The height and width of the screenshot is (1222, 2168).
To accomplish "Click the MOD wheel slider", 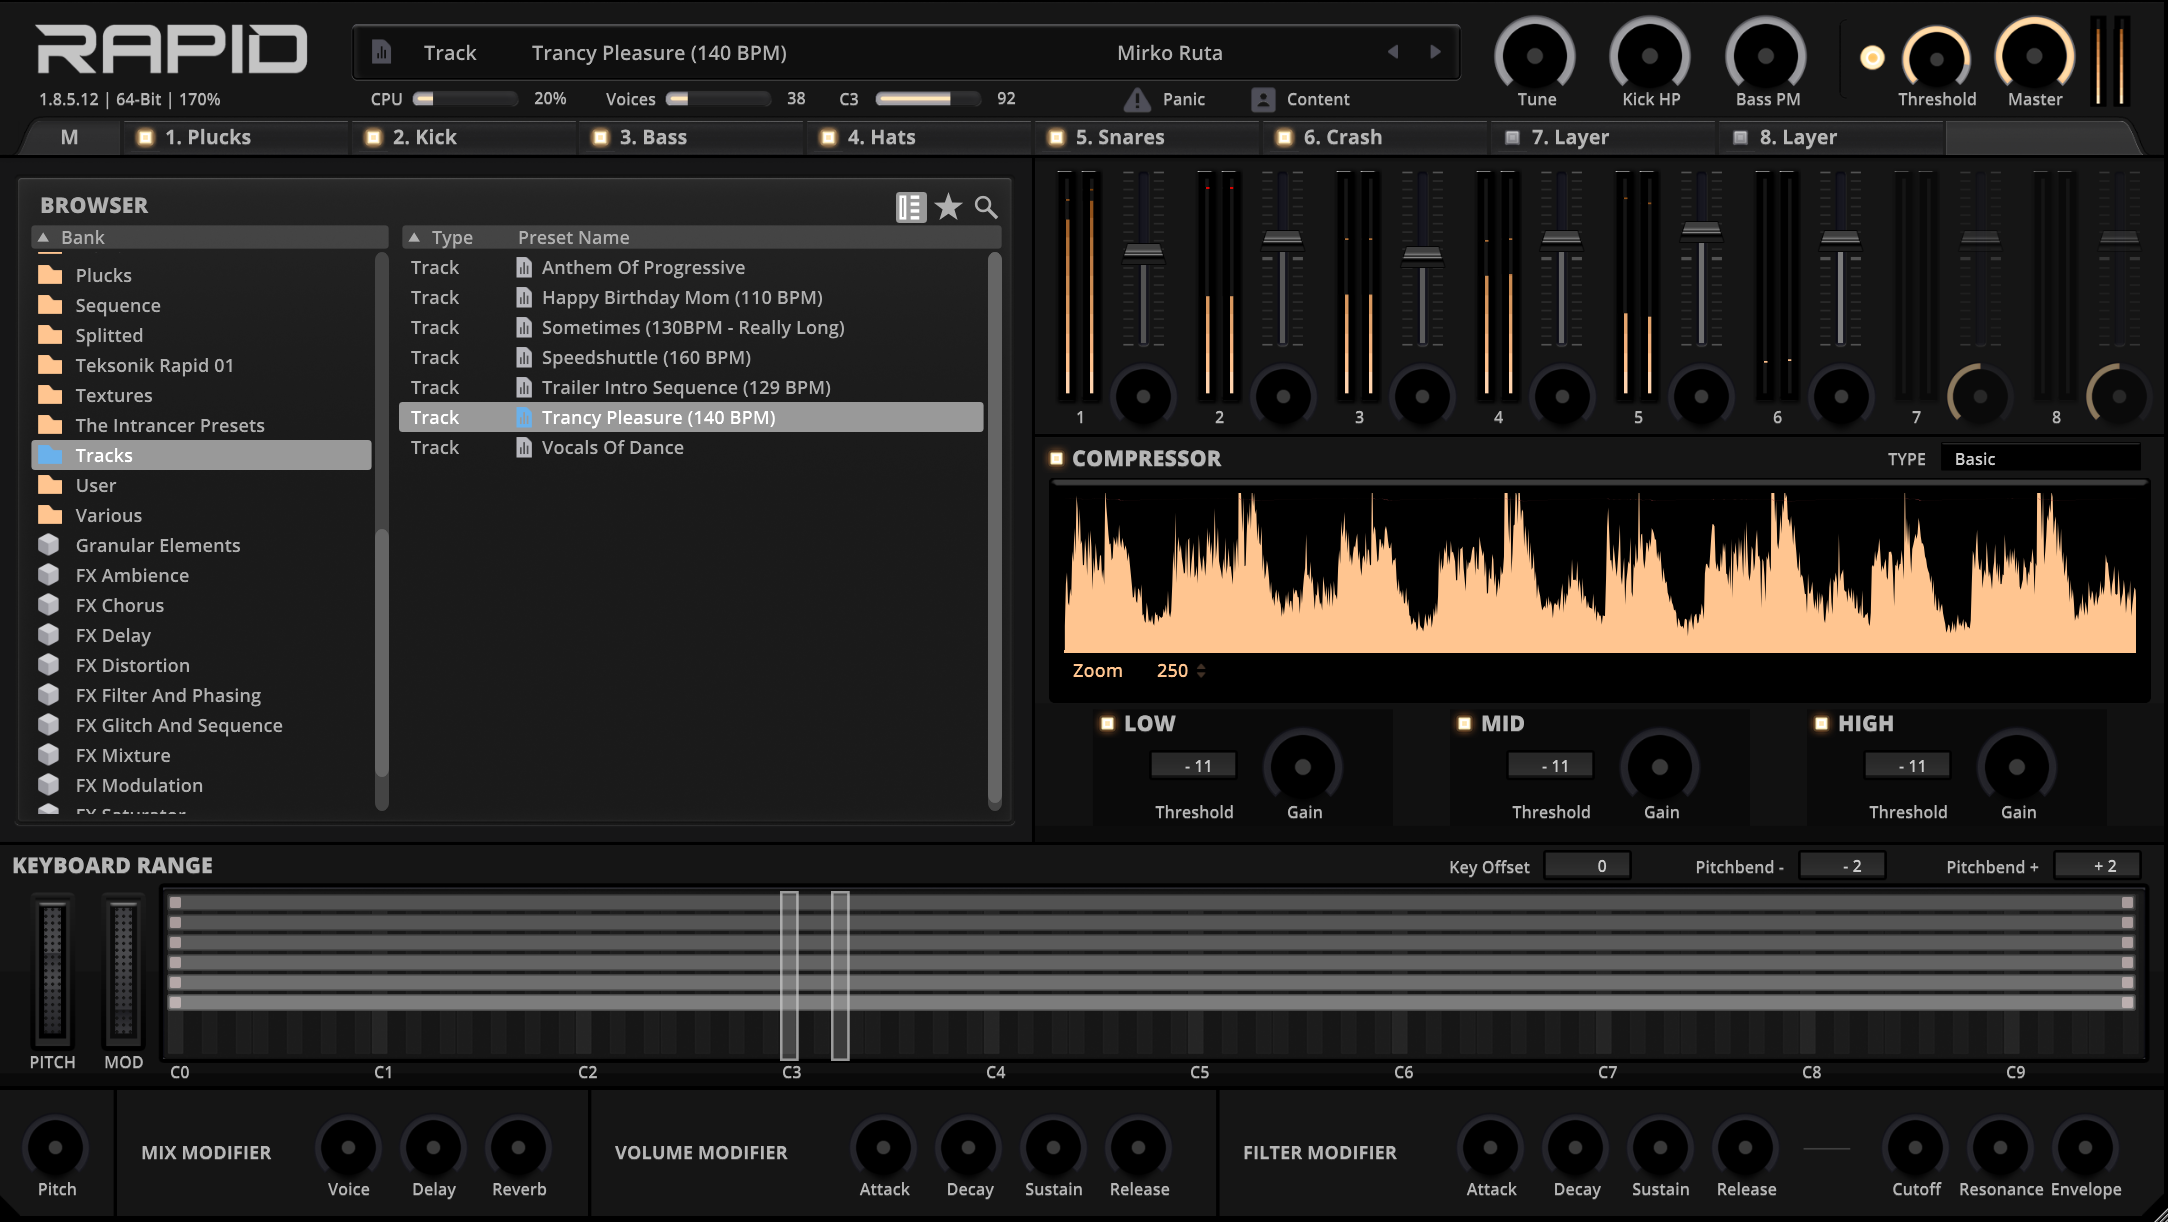I will (x=123, y=970).
